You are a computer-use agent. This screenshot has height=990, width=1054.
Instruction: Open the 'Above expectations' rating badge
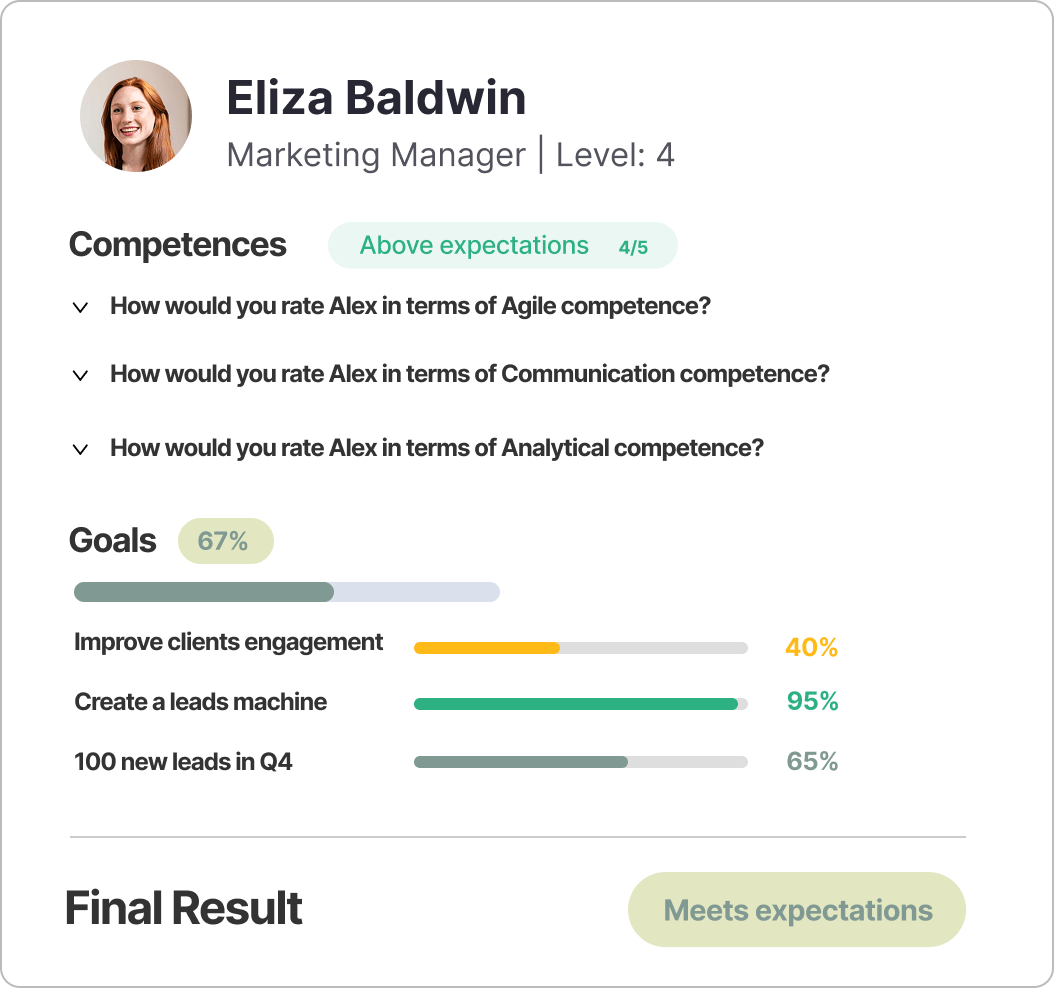[x=474, y=245]
